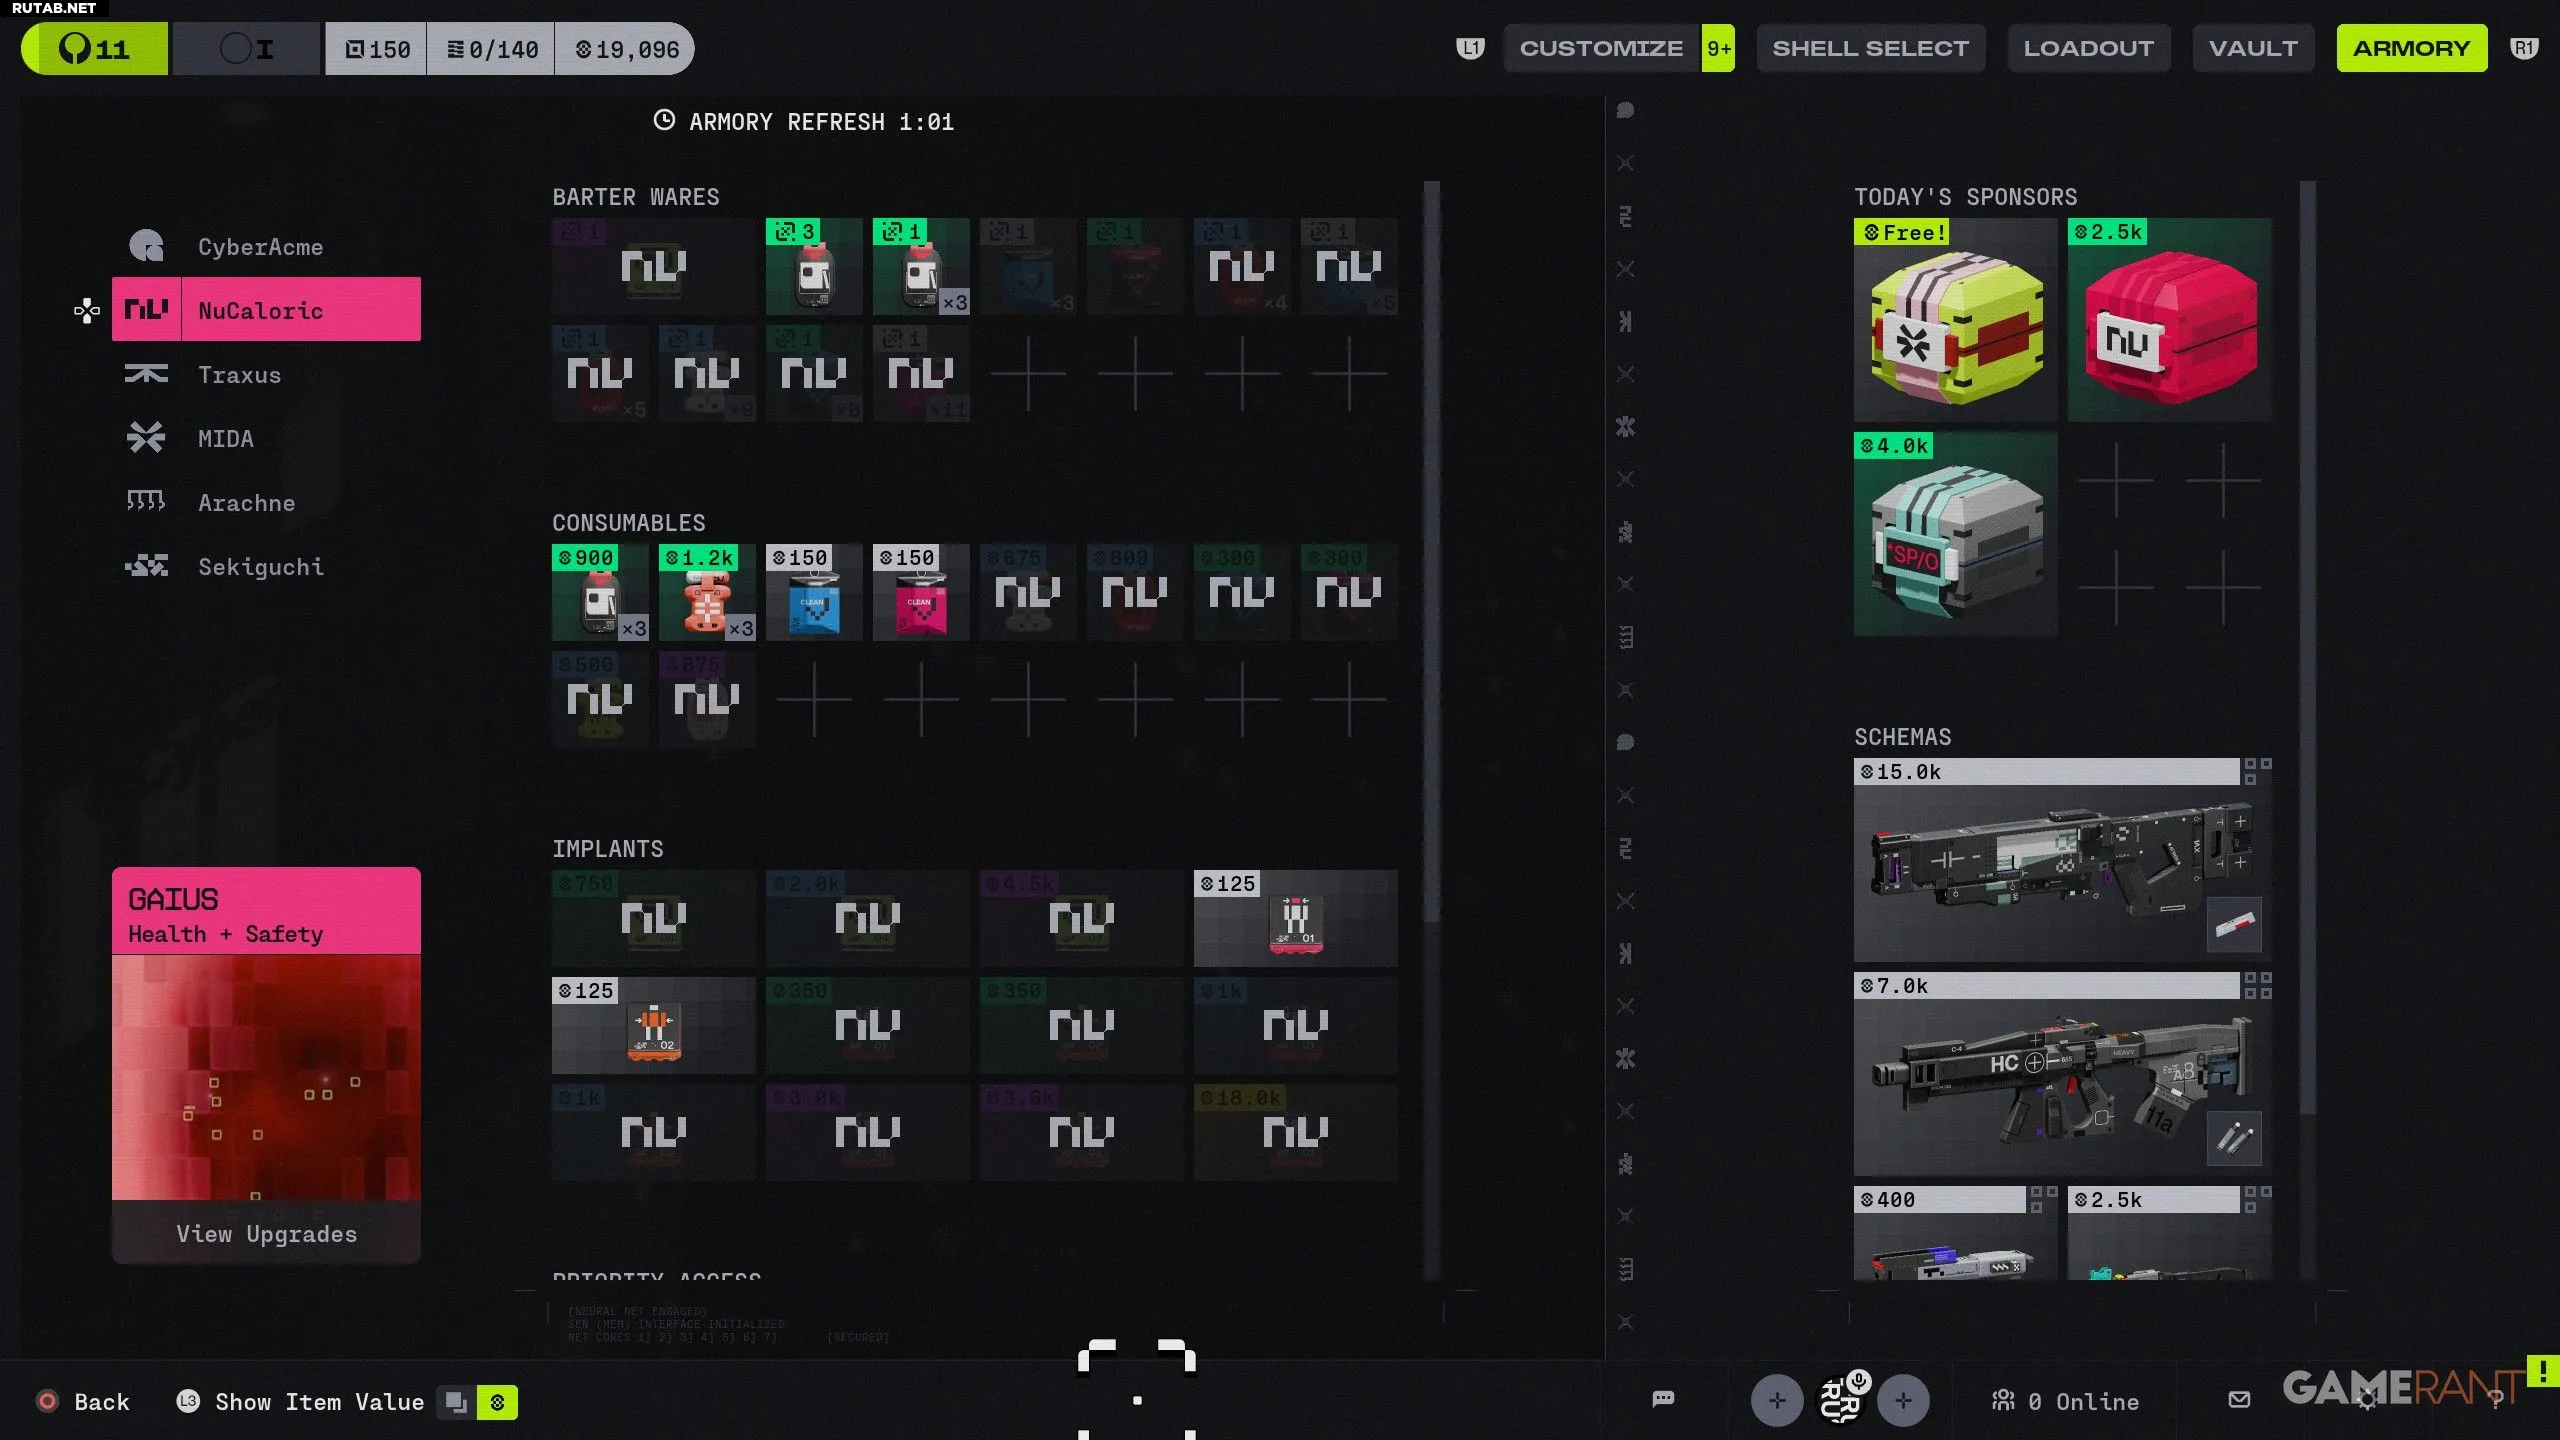Screen dimensions: 2560x1440
Task: Select the Arachne faction icon
Action: tap(146, 502)
